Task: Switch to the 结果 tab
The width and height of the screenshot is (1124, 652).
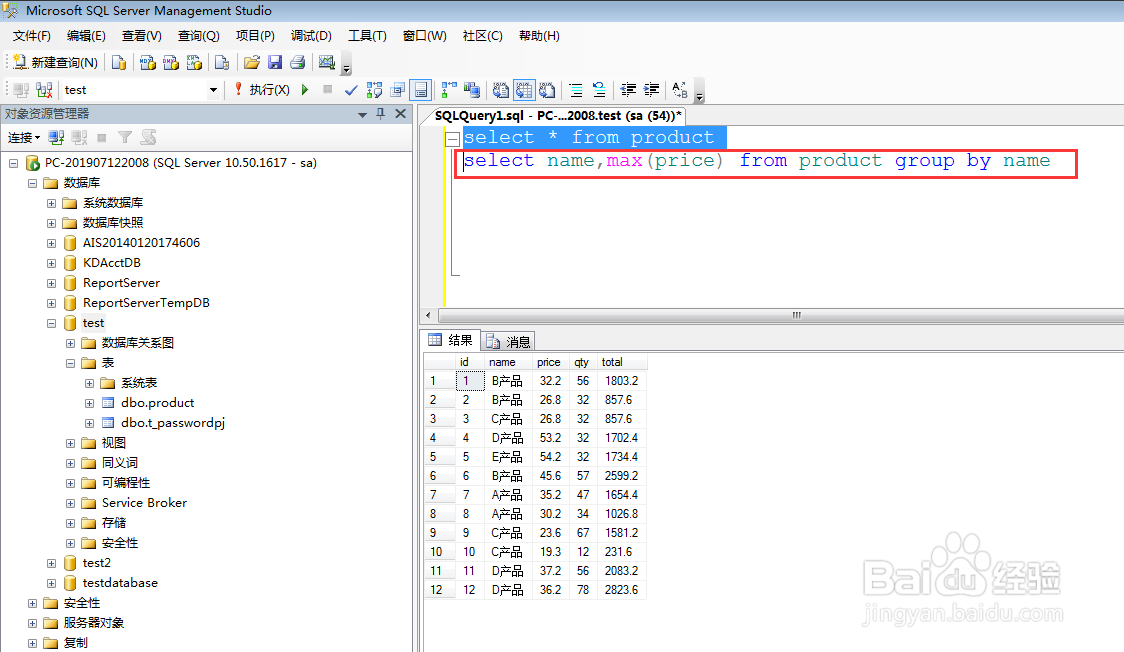Action: [451, 340]
